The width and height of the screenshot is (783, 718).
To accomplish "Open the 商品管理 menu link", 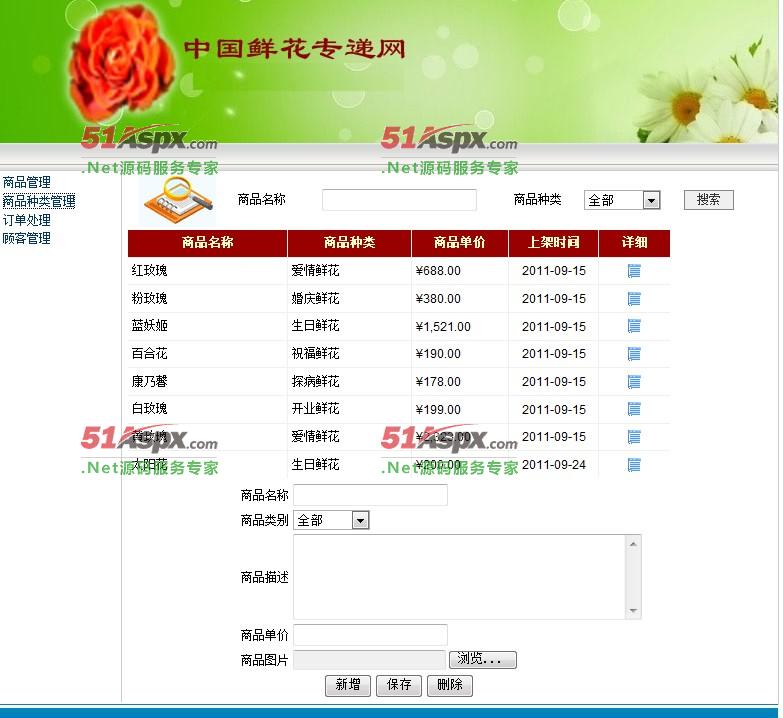I will click(x=26, y=182).
